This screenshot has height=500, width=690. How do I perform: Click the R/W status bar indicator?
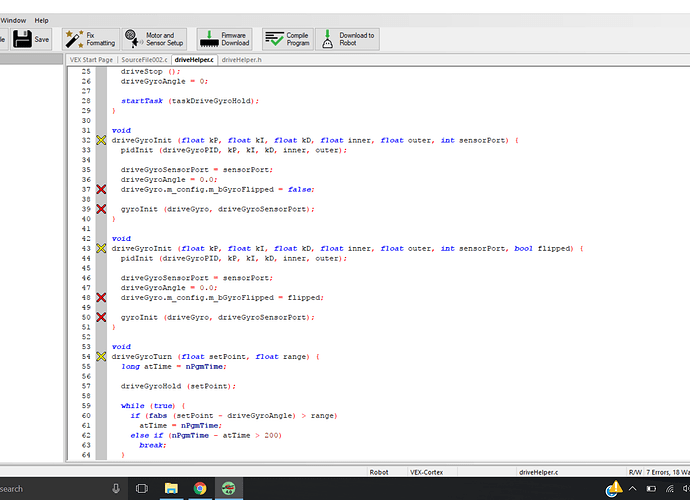(635, 472)
